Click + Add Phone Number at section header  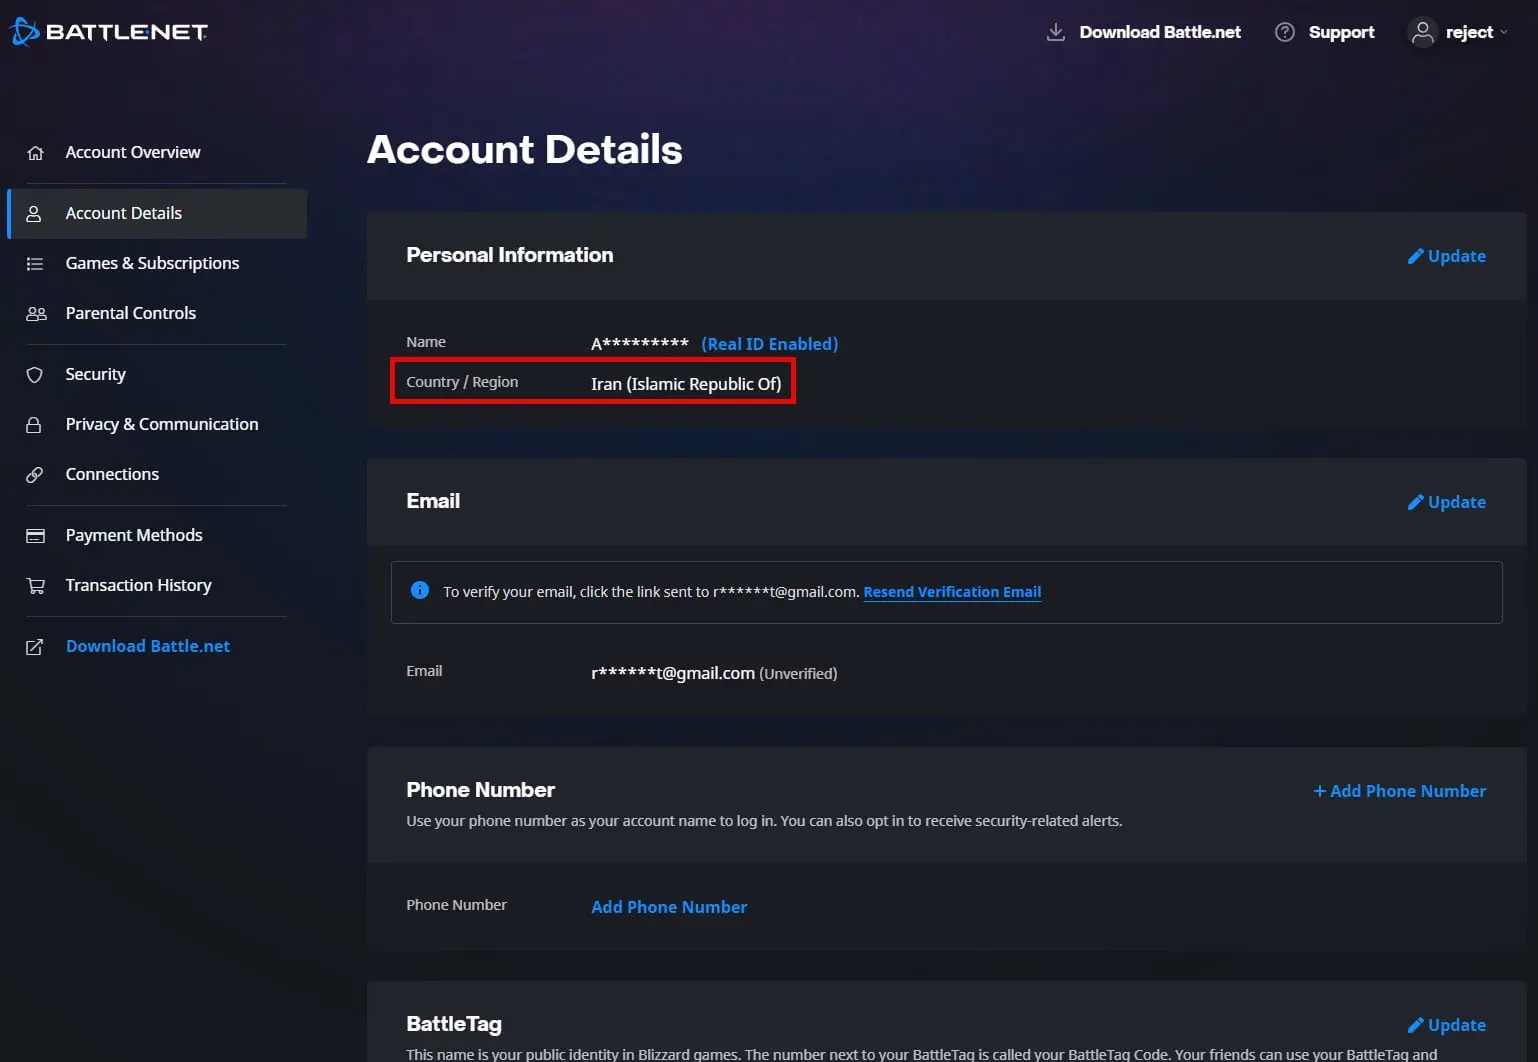click(1399, 791)
